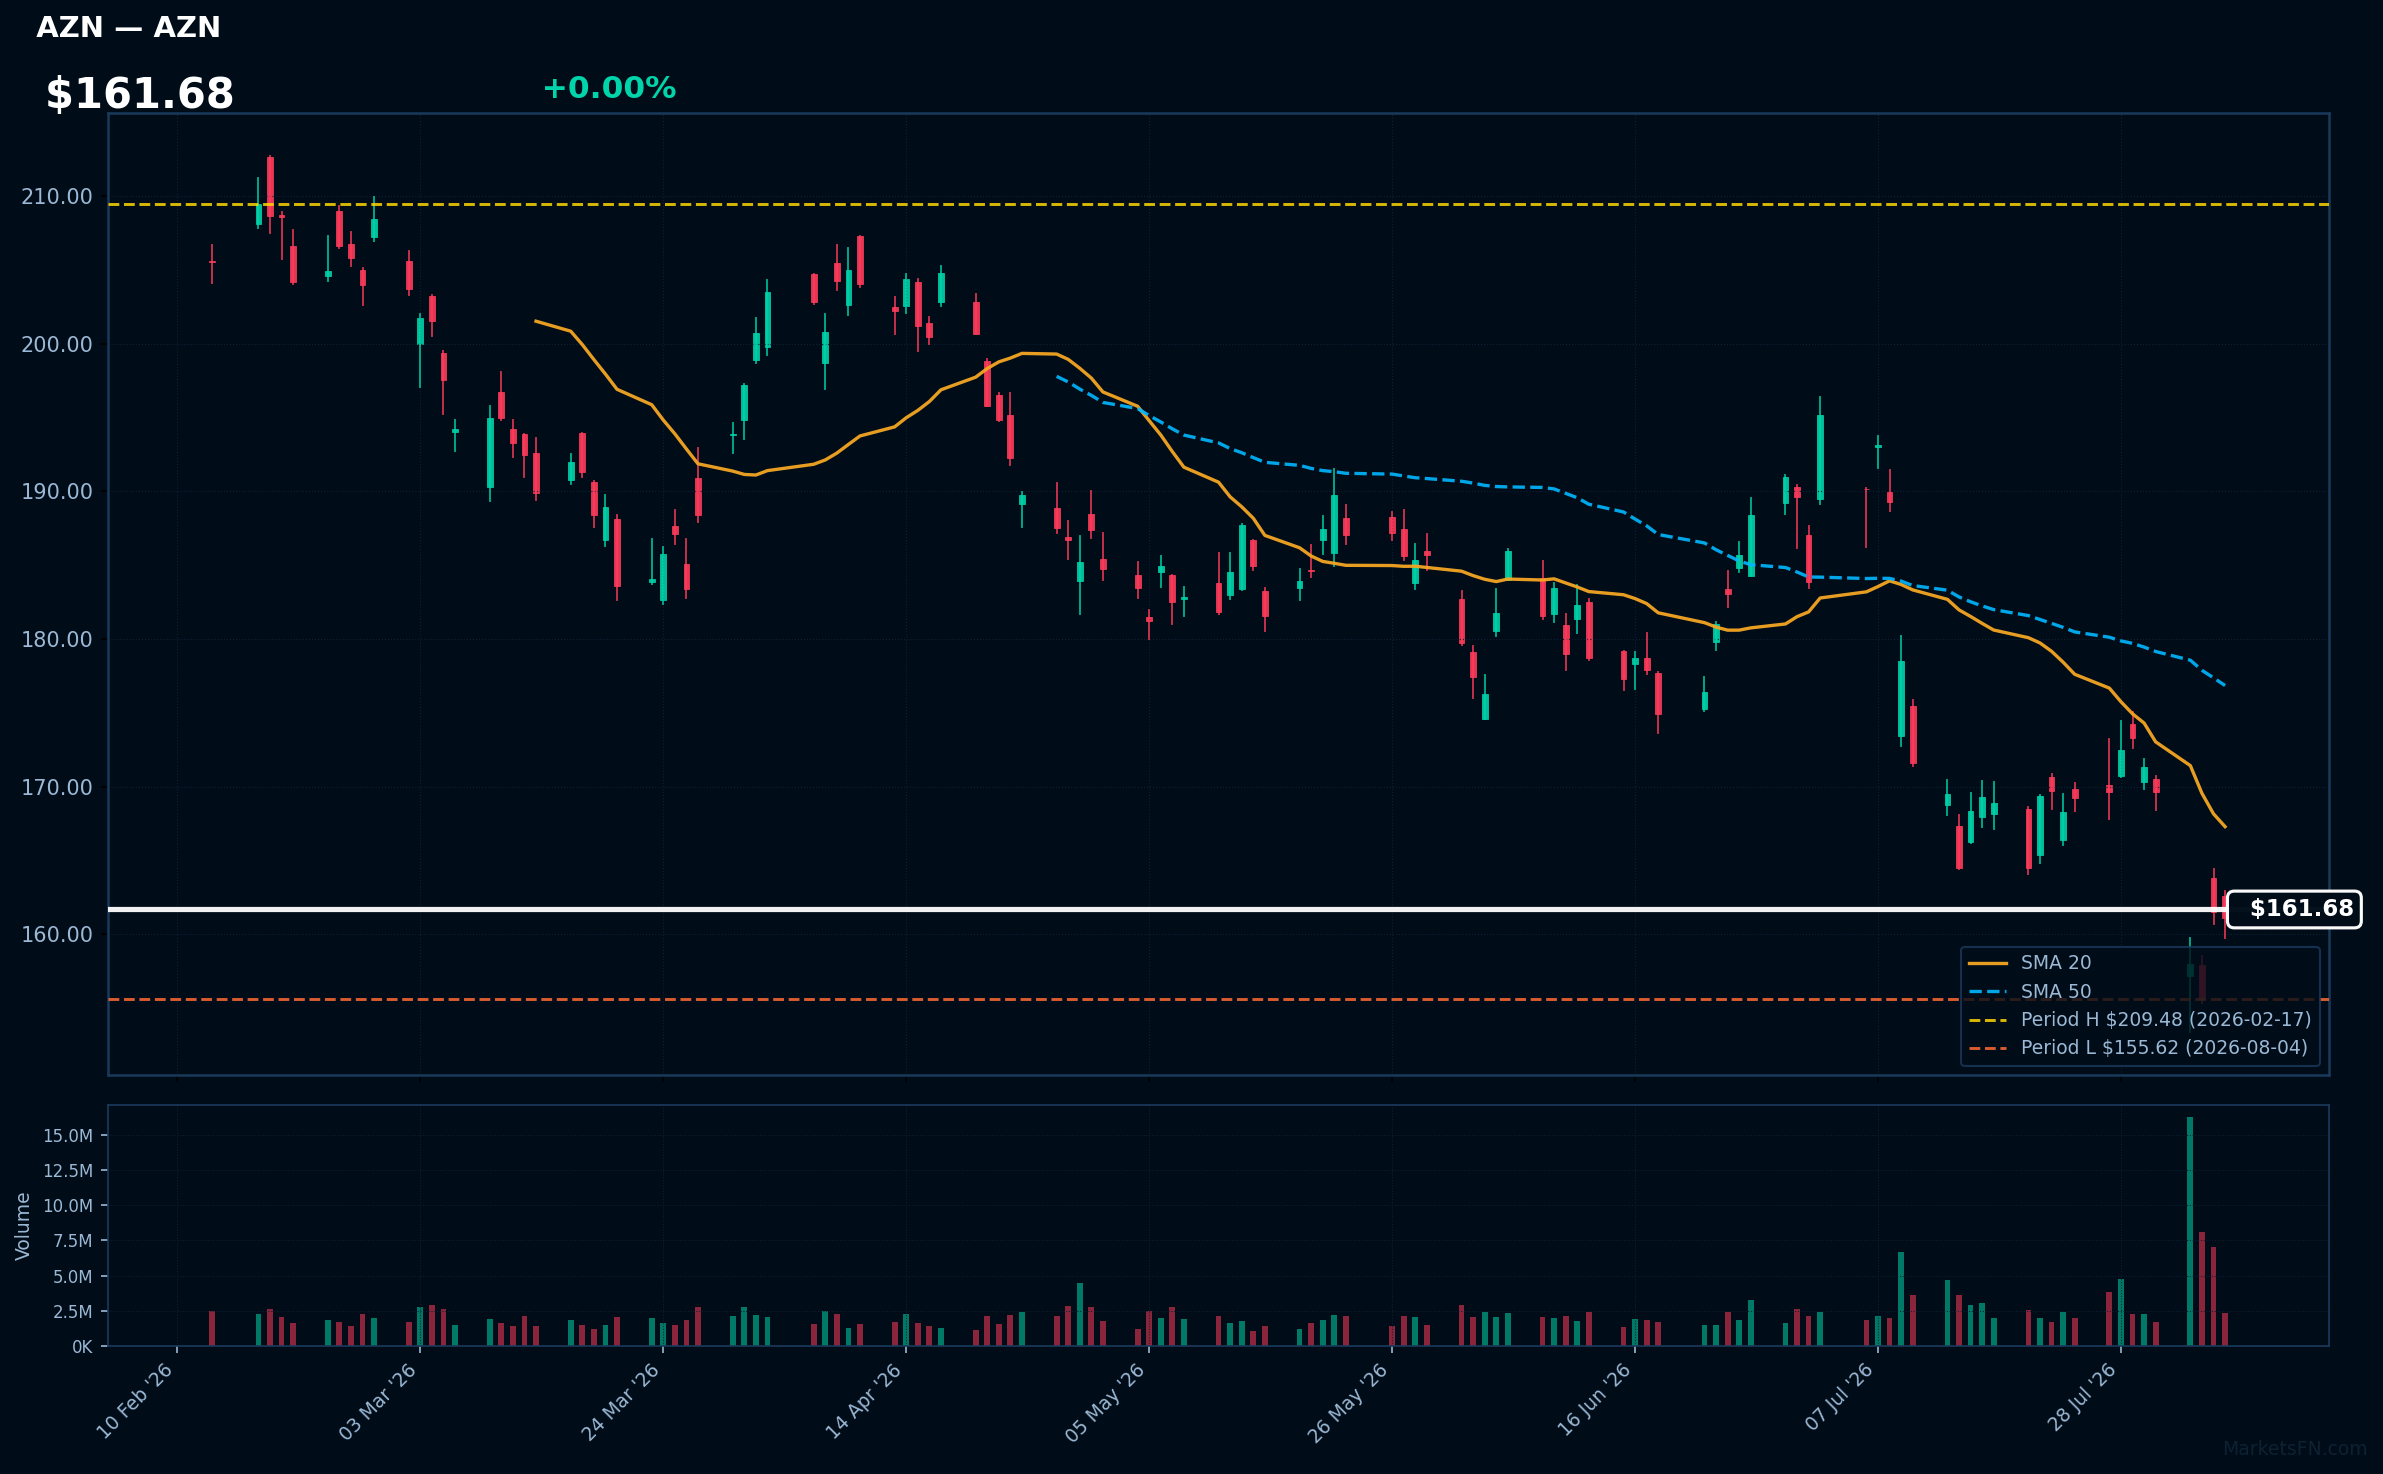Click the 15.0M volume axis label
Image resolution: width=2383 pixels, height=1474 pixels.
pyautogui.click(x=68, y=1136)
